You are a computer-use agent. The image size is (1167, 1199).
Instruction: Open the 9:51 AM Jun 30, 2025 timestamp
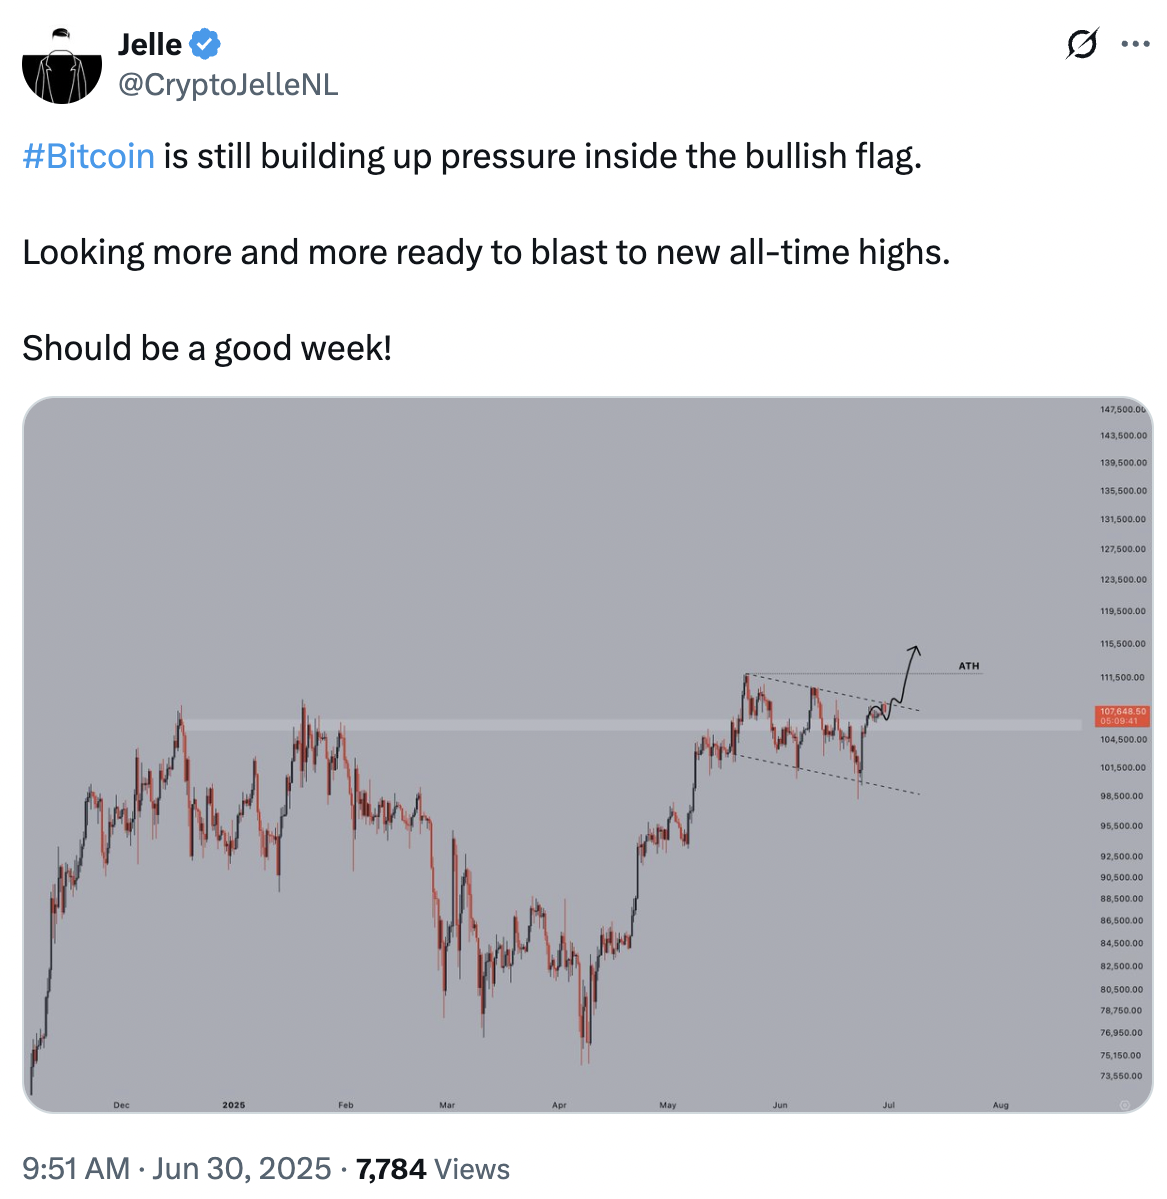click(176, 1168)
